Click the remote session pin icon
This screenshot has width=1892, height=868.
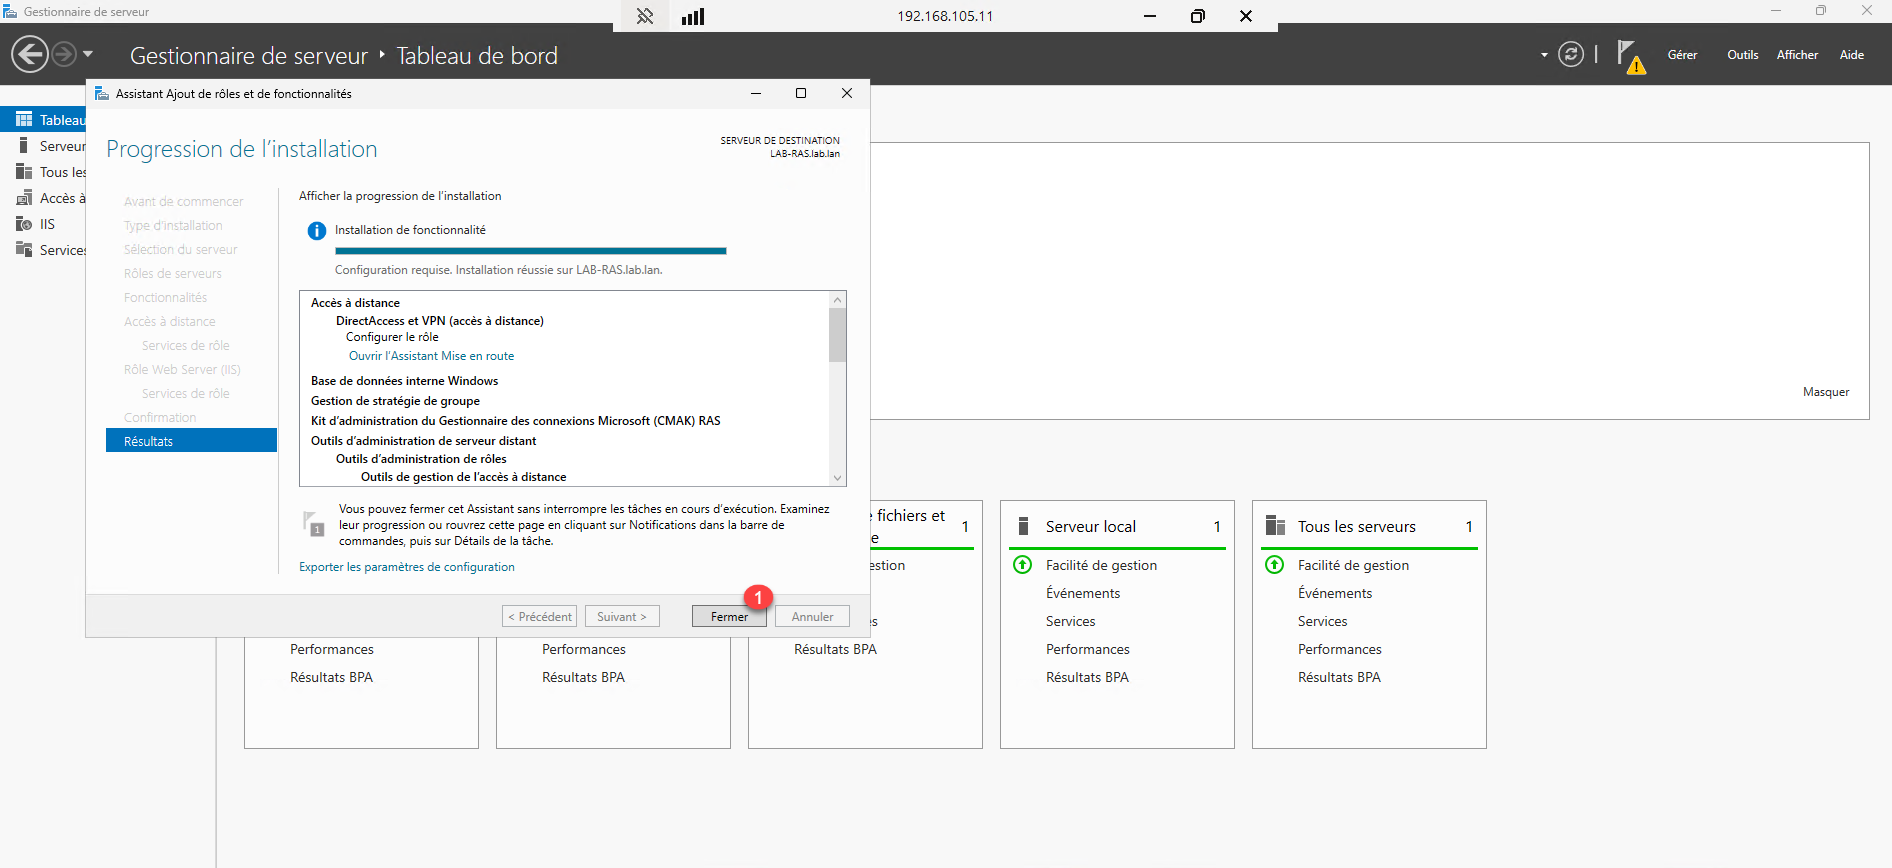click(x=645, y=16)
